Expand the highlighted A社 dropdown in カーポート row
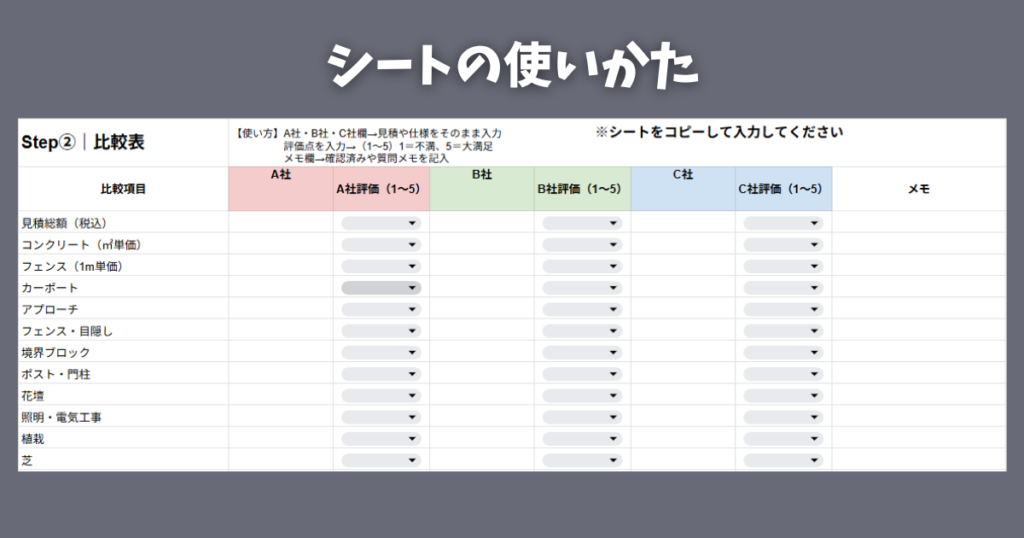This screenshot has height=538, width=1024. 381,288
